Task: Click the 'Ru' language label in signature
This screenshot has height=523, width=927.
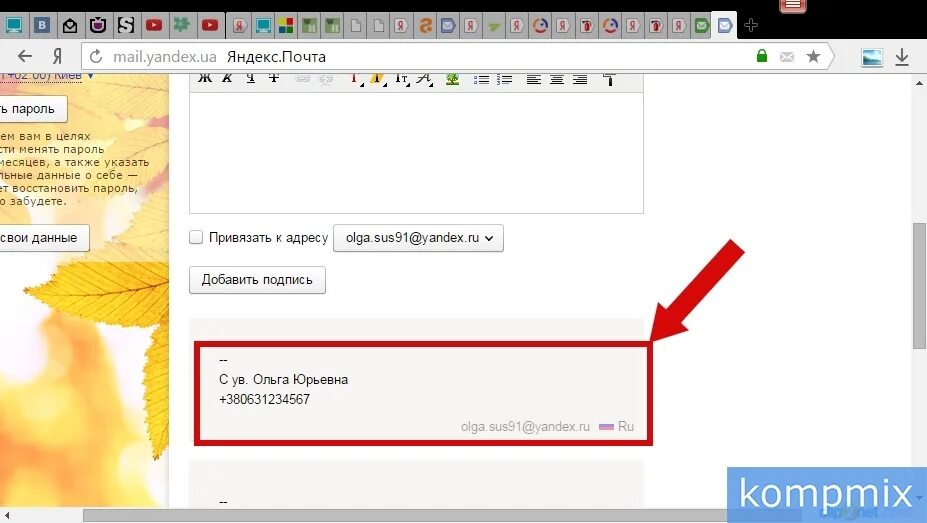Action: coord(625,427)
